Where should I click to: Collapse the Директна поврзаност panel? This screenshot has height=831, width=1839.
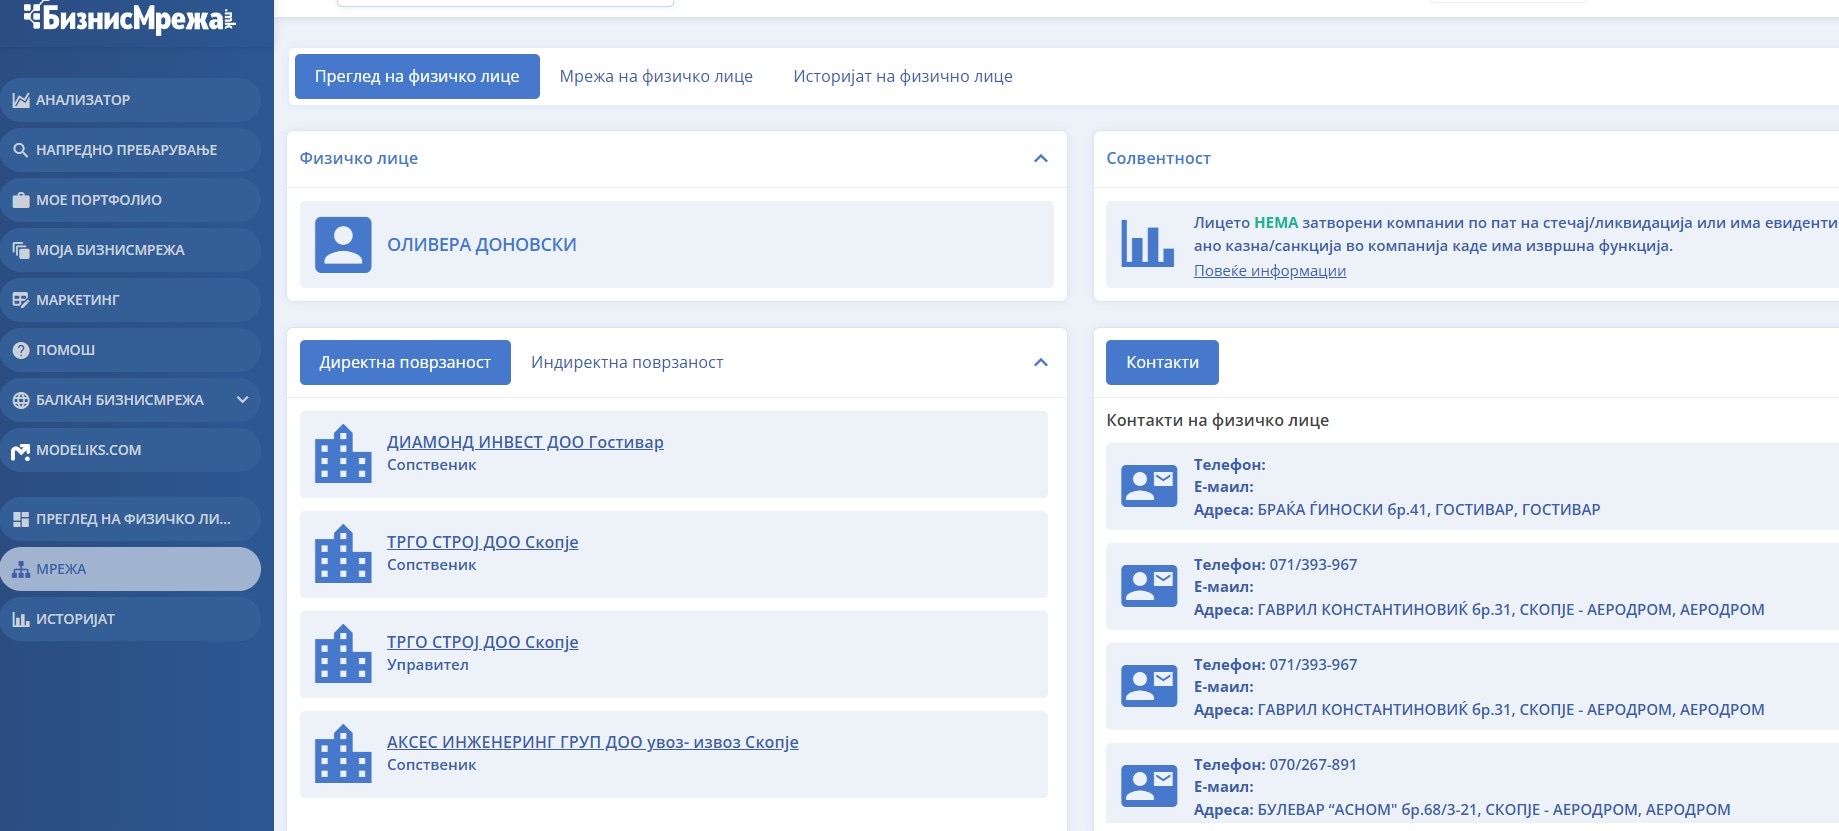point(1040,362)
